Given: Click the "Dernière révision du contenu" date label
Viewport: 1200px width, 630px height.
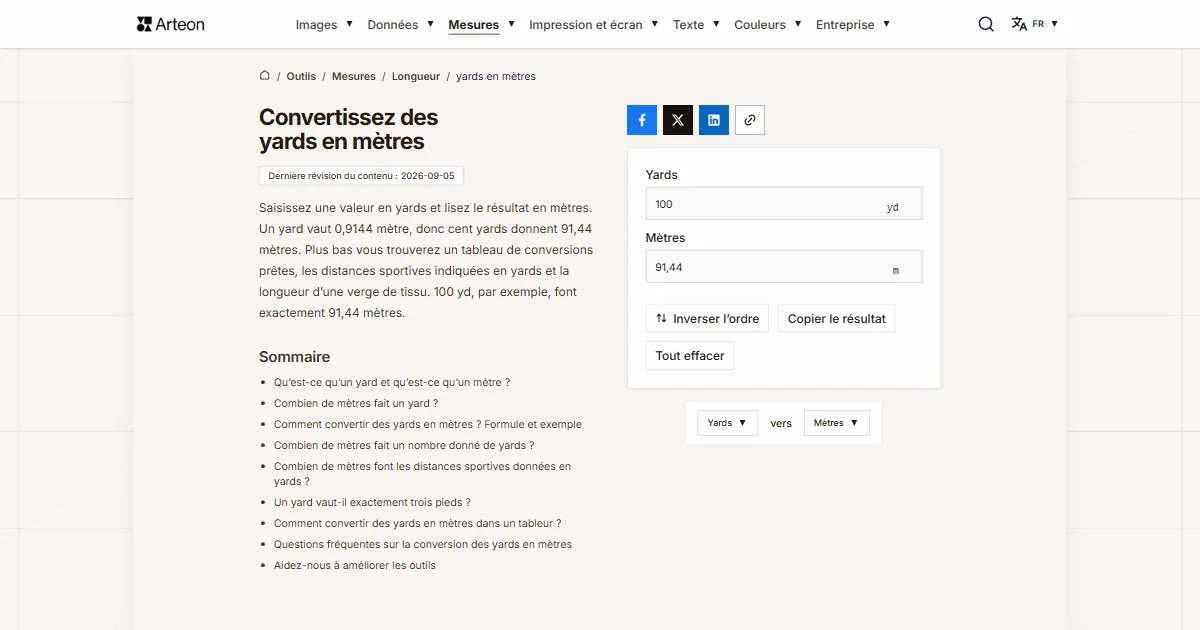Looking at the screenshot, I should click(x=361, y=176).
